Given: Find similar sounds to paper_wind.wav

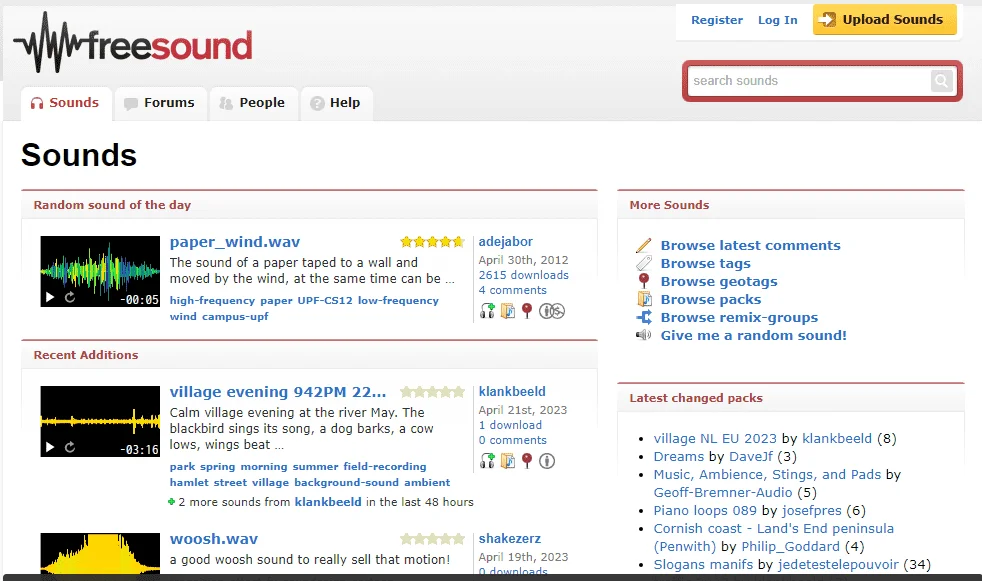Looking at the screenshot, I should 487,311.
